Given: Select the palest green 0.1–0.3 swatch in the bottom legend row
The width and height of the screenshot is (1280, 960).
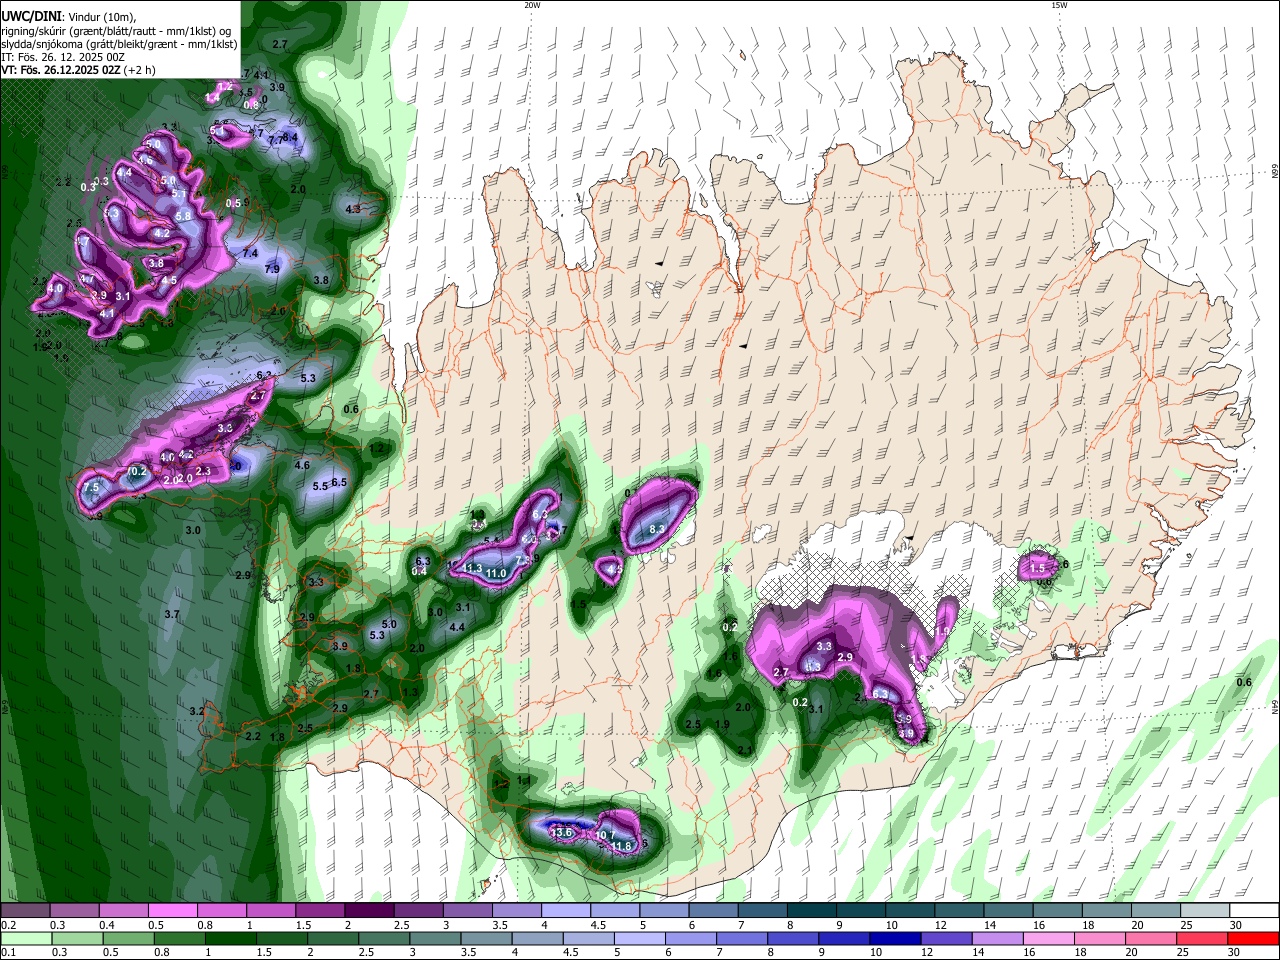Looking at the screenshot, I should pos(25,939).
